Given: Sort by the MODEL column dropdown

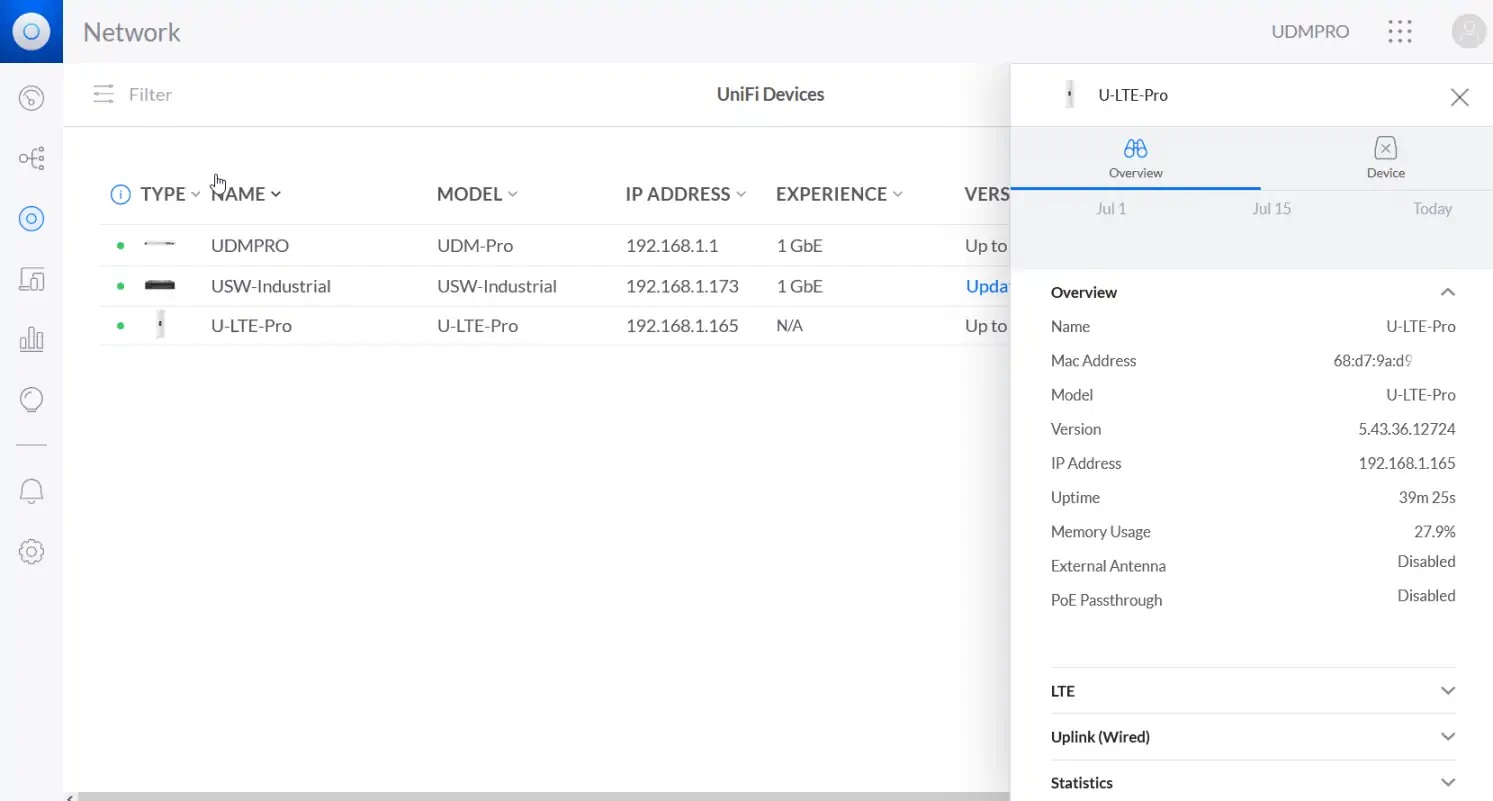Looking at the screenshot, I should (x=477, y=194).
